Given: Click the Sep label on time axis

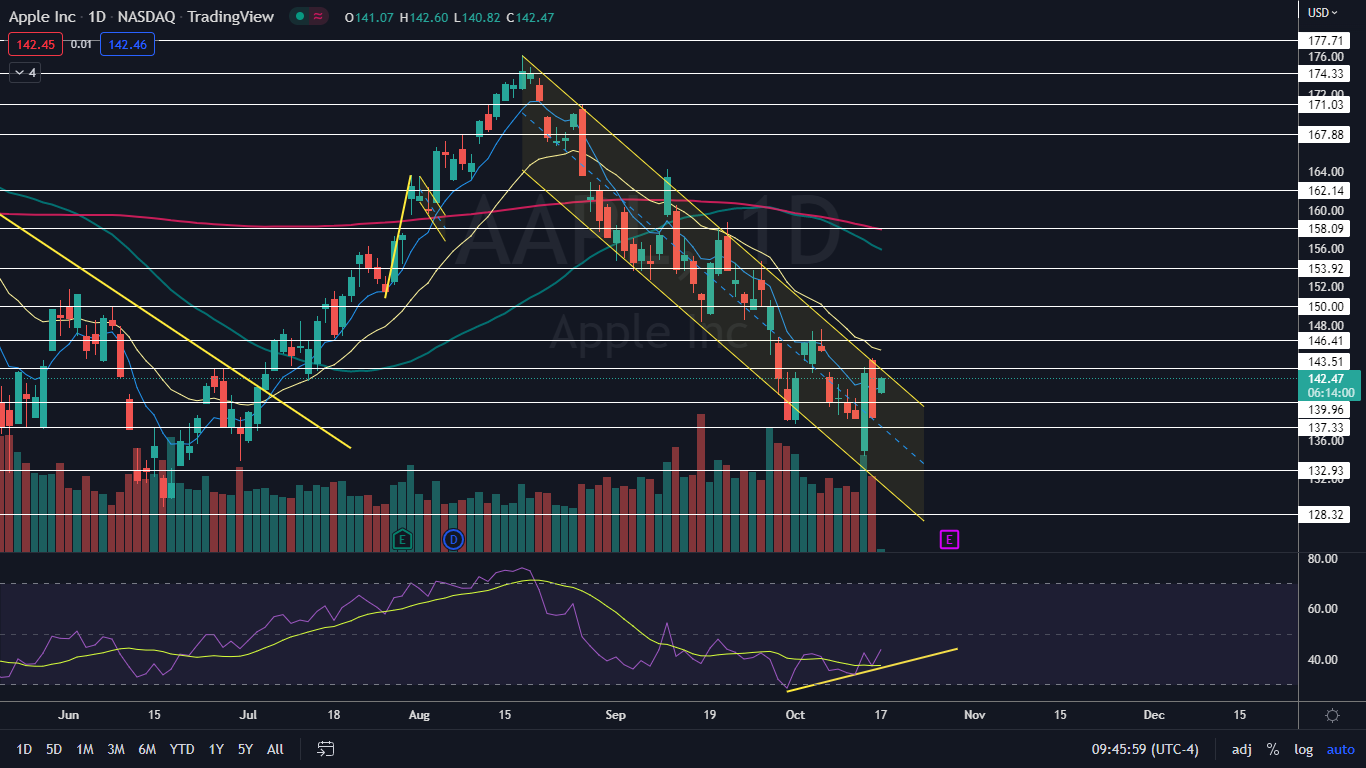Looking at the screenshot, I should coord(616,715).
